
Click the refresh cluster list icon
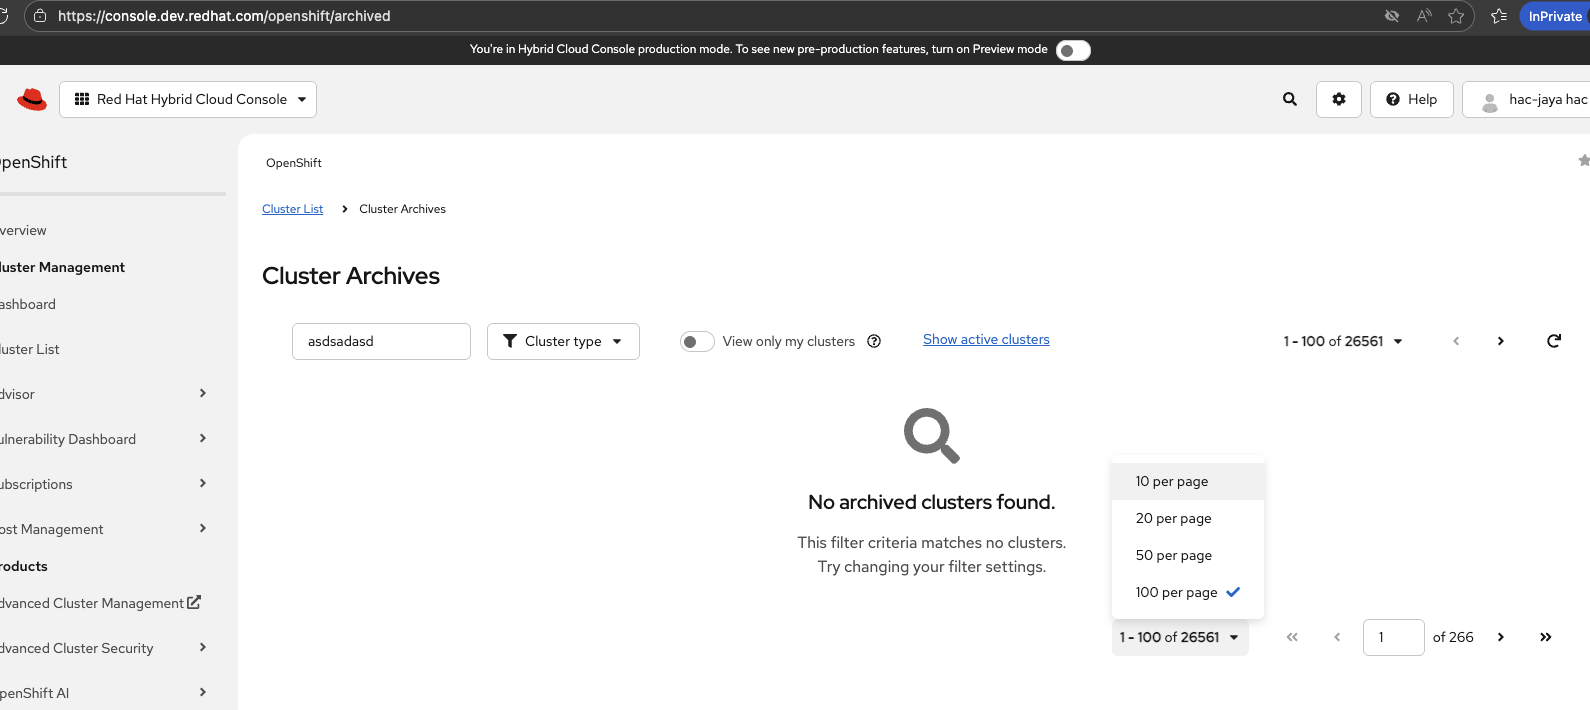pos(1554,341)
